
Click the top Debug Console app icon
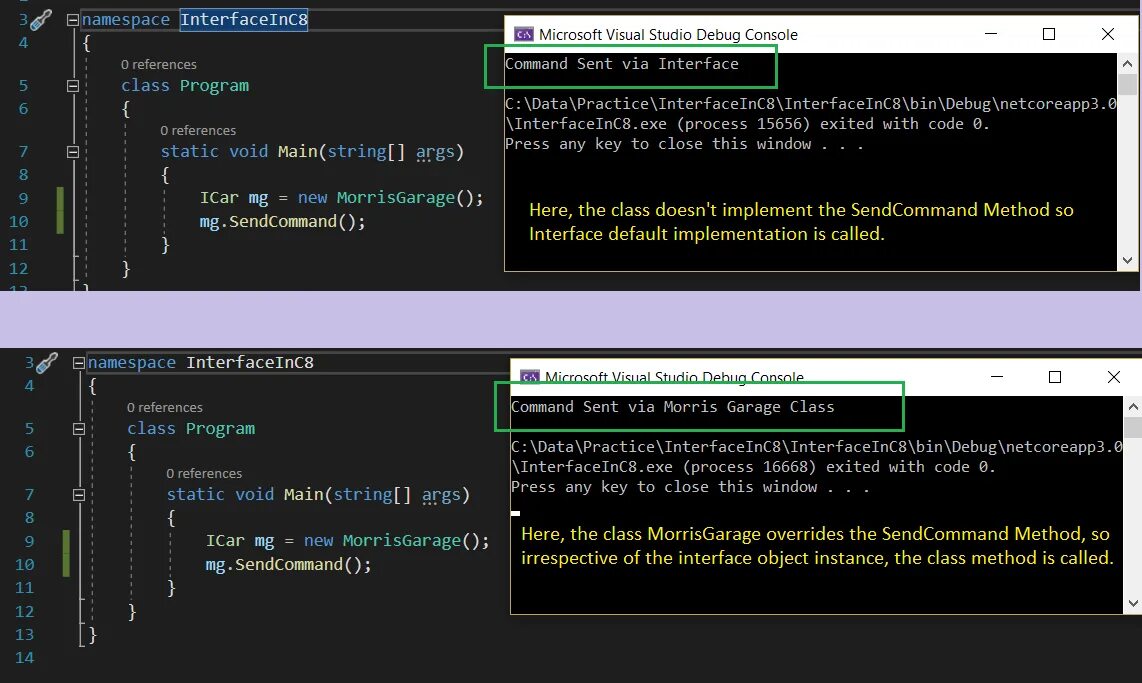[524, 34]
